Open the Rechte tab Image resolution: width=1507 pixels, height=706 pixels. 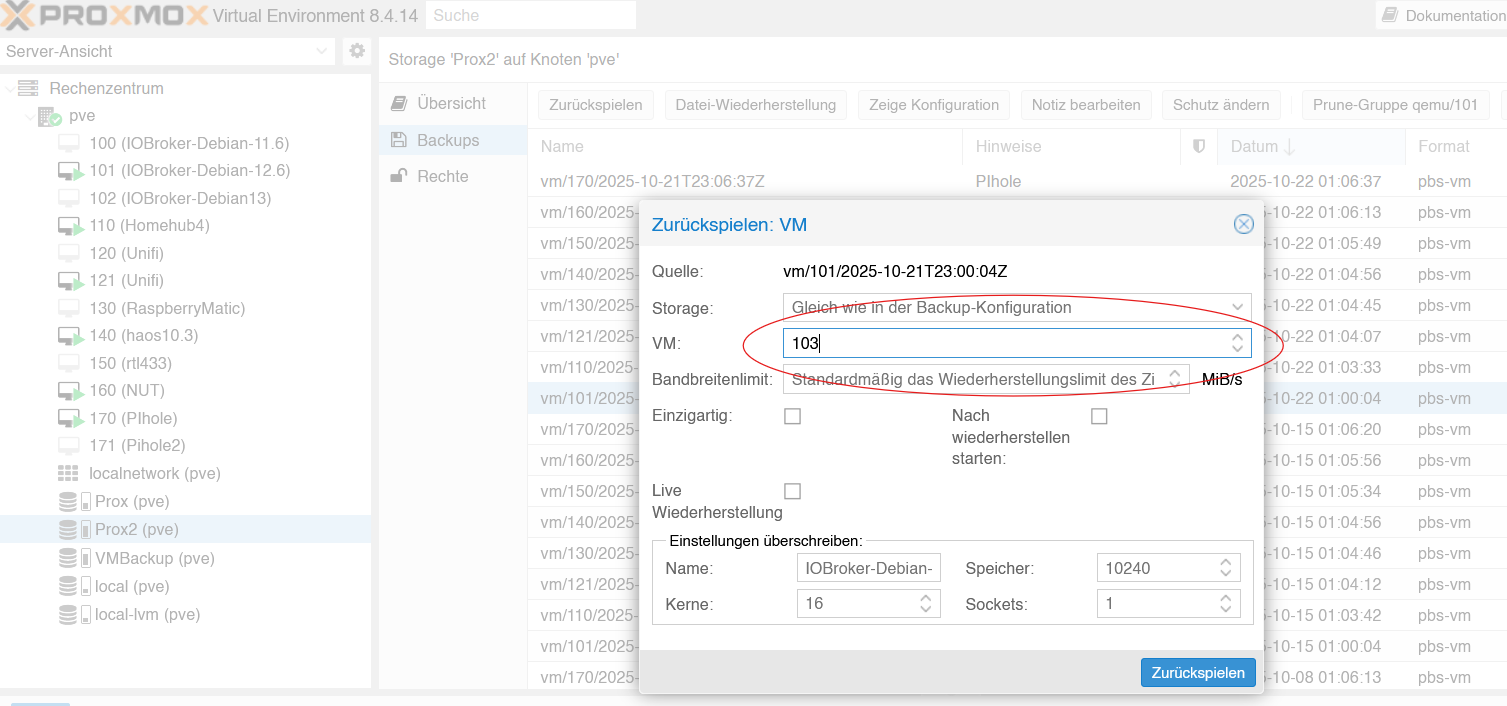point(452,176)
